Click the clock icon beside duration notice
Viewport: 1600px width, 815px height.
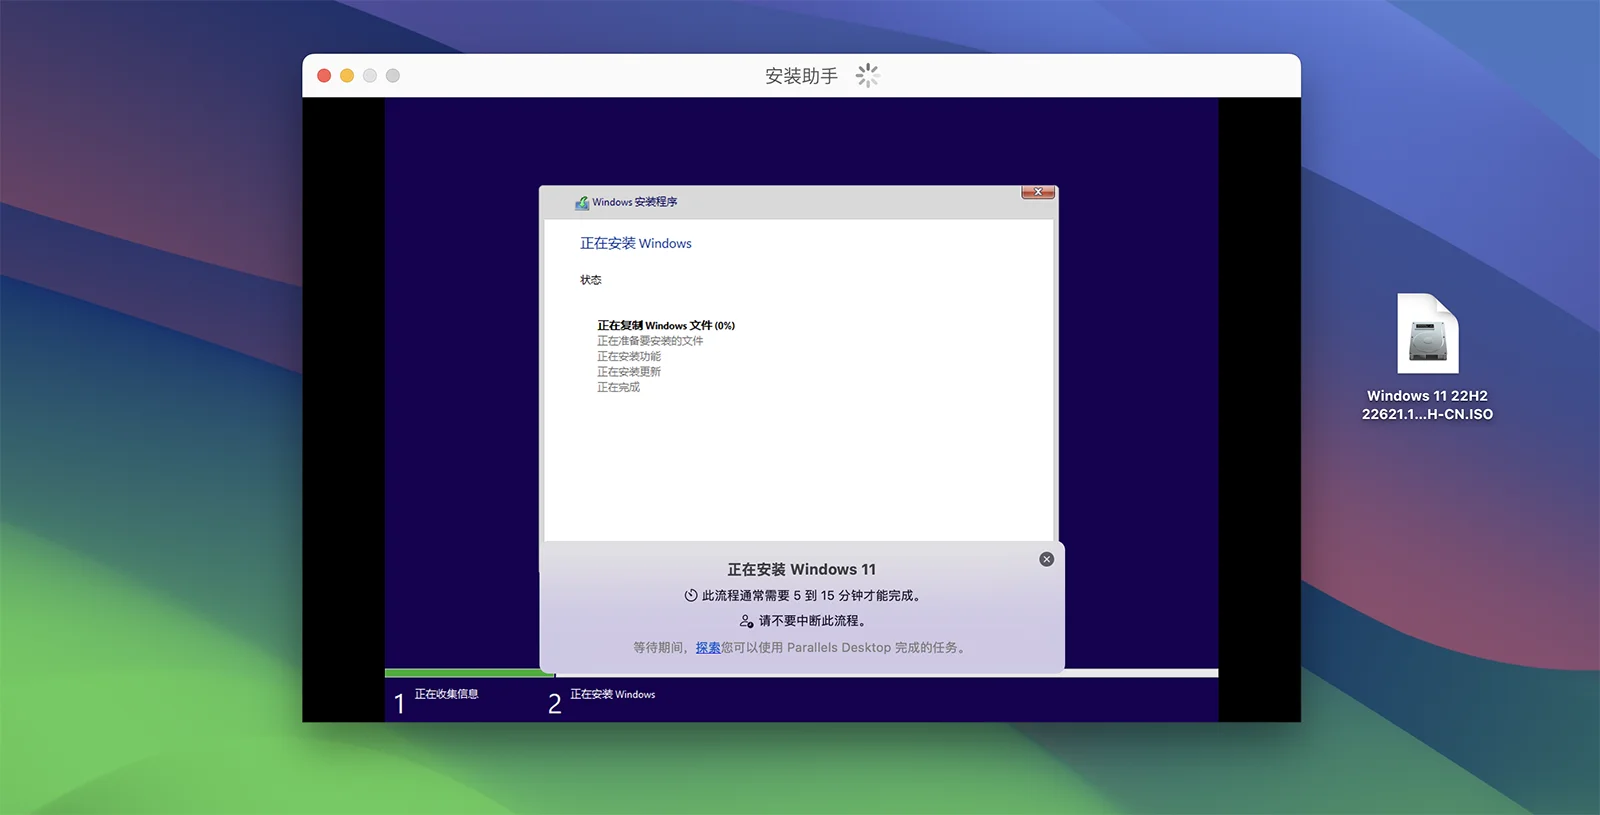click(690, 595)
